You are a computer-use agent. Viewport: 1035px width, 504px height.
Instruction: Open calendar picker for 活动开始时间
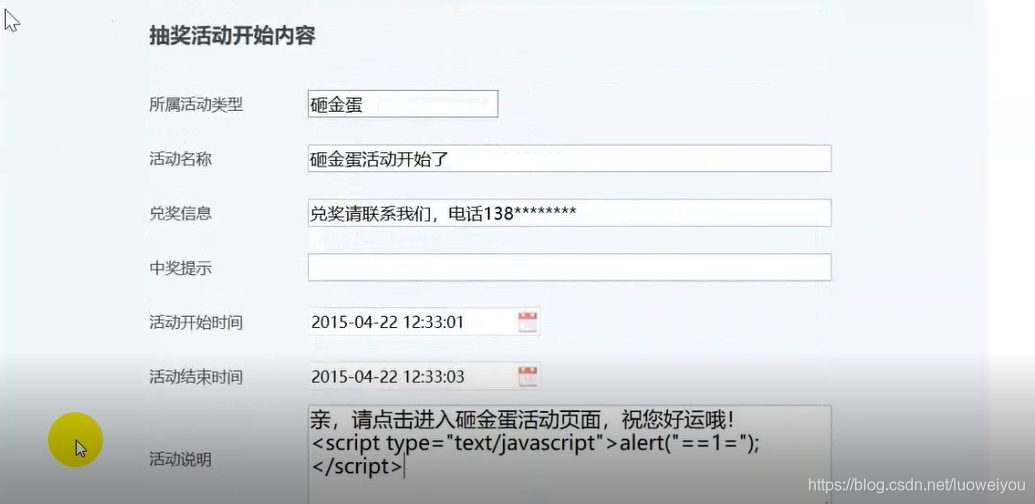point(527,323)
